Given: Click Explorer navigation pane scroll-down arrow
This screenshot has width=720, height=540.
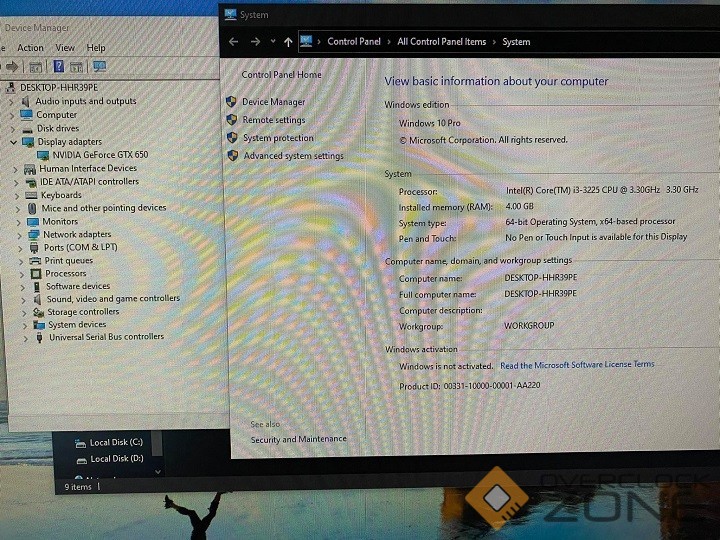Looking at the screenshot, I should point(158,472).
